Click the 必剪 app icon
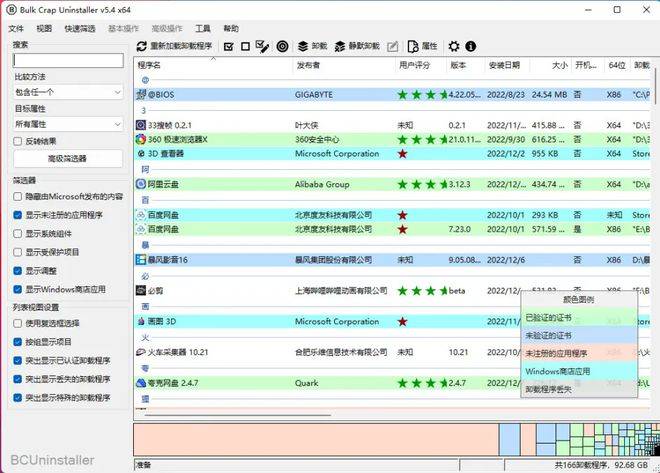 click(x=141, y=290)
